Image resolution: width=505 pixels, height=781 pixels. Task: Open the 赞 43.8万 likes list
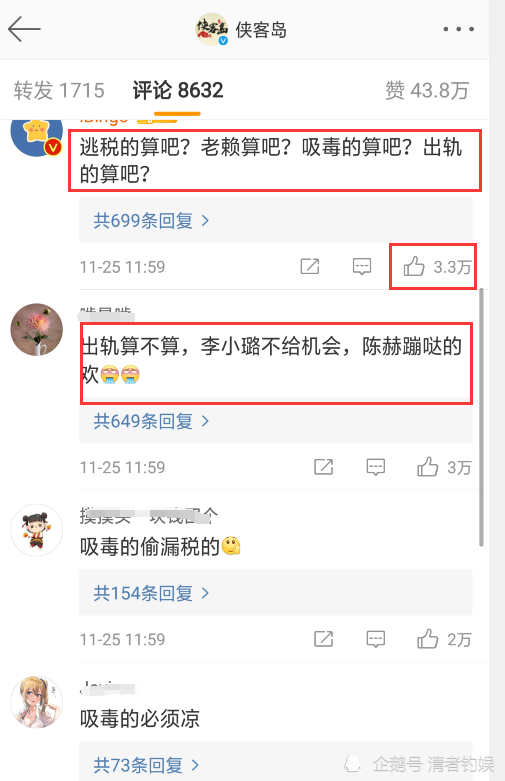[x=427, y=91]
